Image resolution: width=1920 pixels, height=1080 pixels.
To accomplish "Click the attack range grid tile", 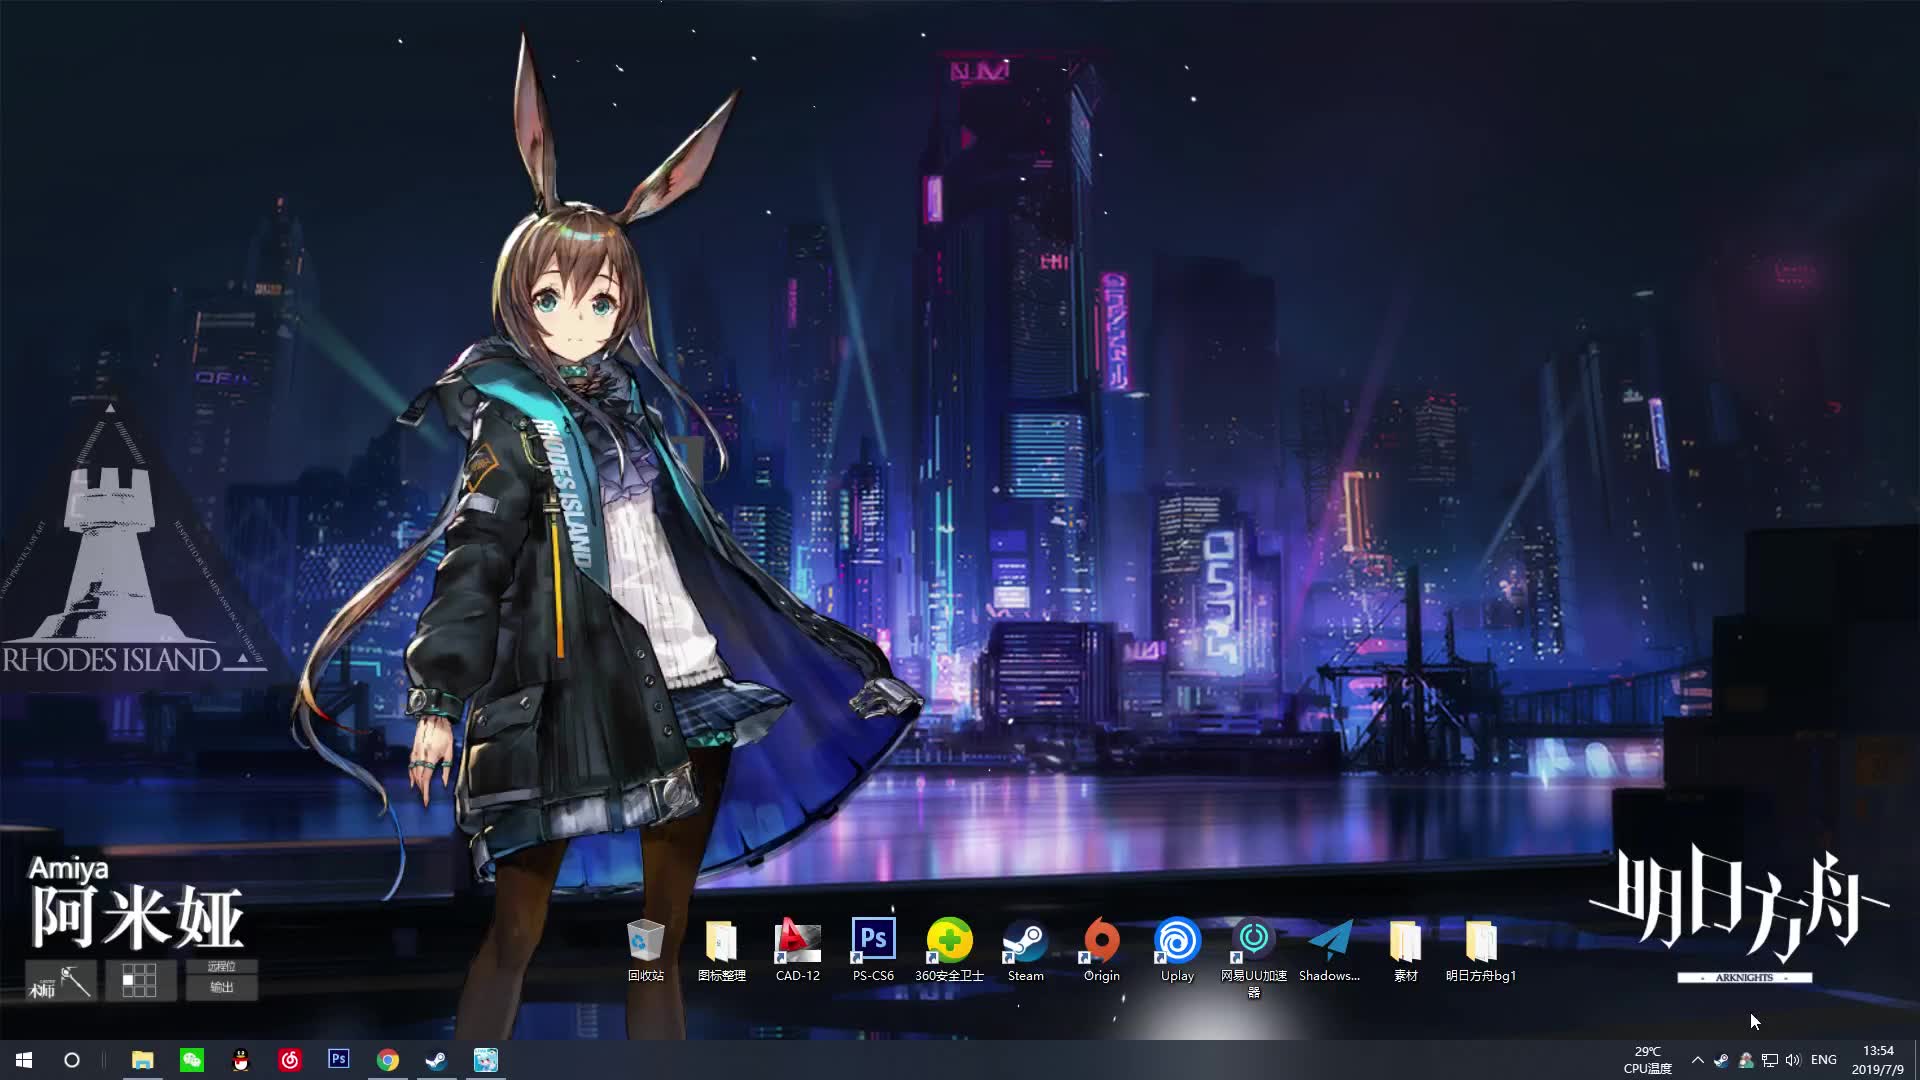I will (x=139, y=981).
